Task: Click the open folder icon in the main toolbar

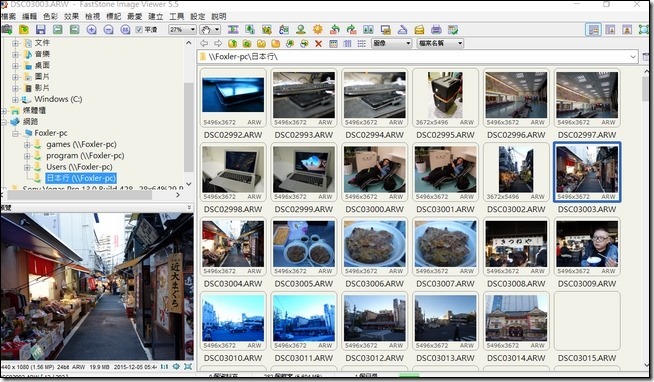Action: point(24,30)
